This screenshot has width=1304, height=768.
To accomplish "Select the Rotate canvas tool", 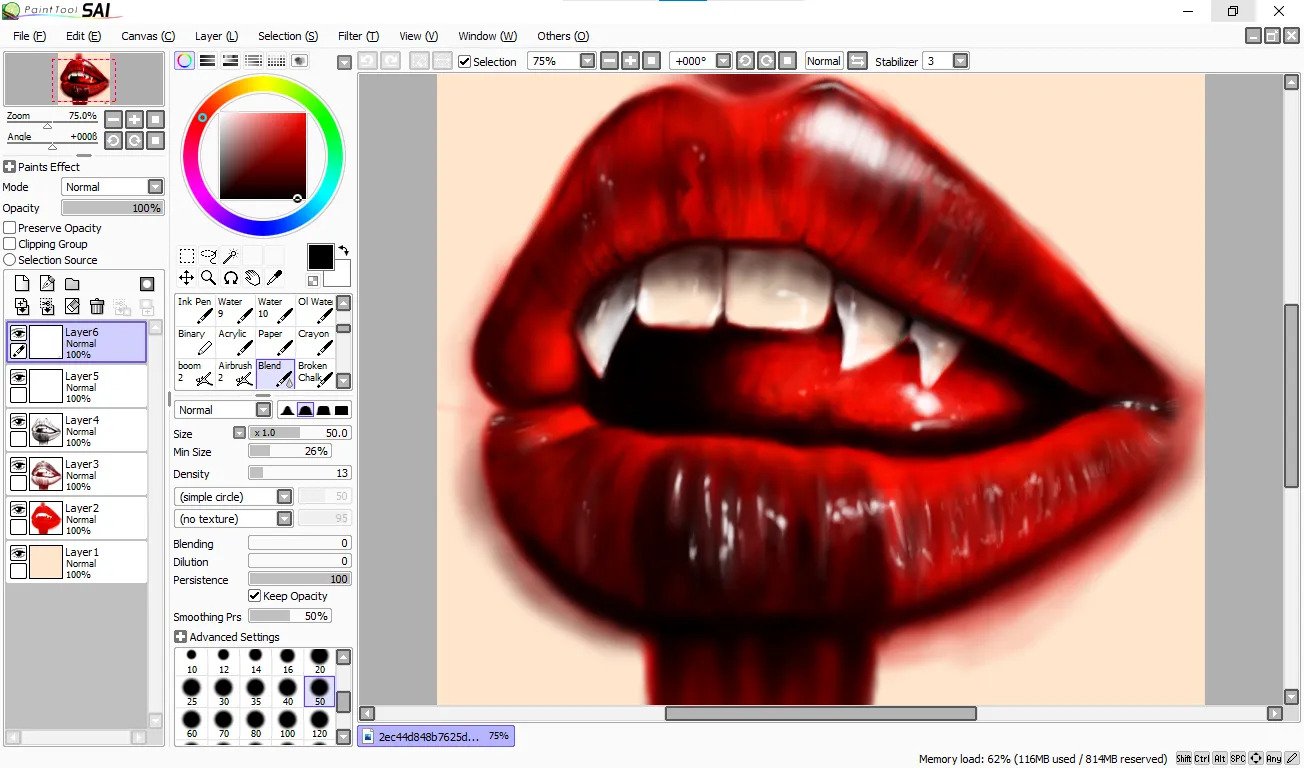I will [x=231, y=278].
